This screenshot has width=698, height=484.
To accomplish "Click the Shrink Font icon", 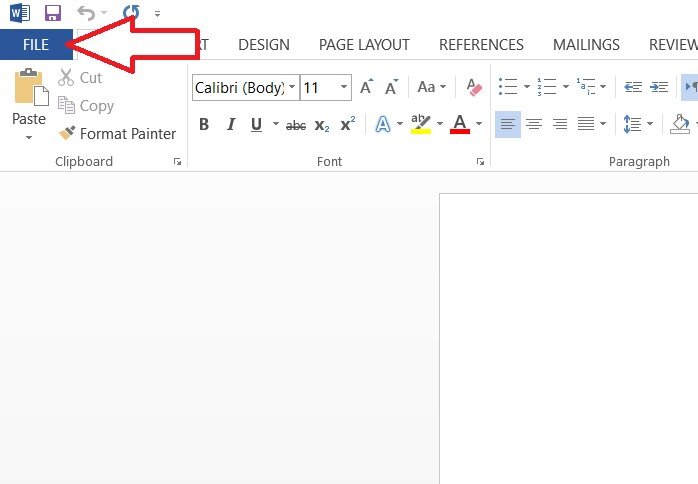I will tap(391, 88).
